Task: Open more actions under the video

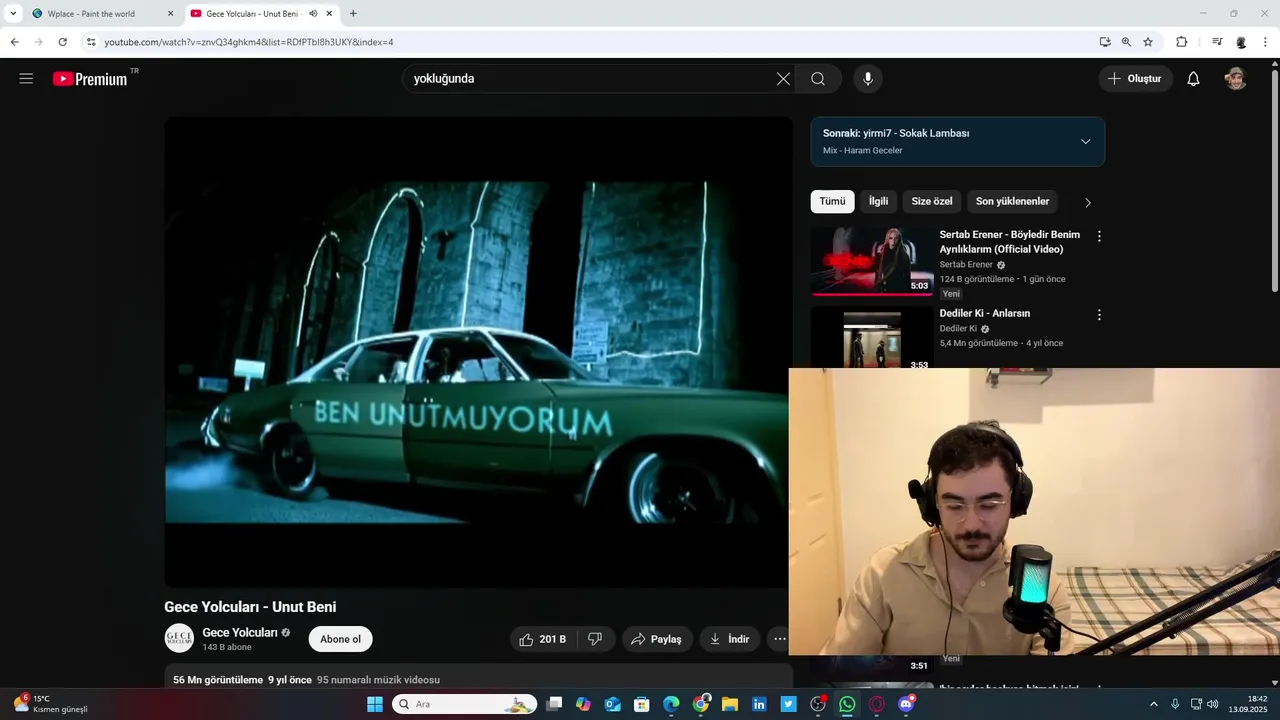Action: tap(780, 639)
